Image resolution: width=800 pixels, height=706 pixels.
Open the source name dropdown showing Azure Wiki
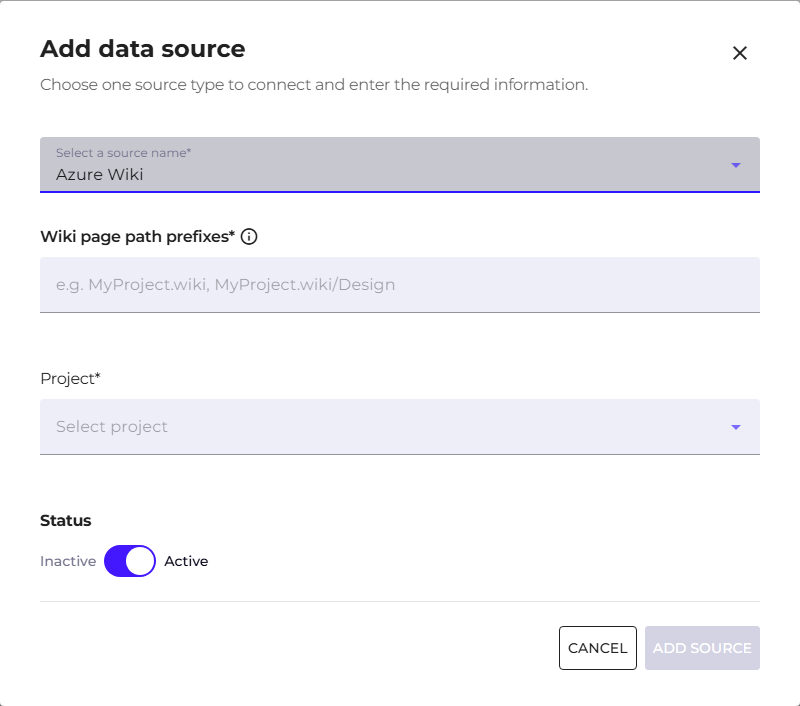[x=399, y=165]
